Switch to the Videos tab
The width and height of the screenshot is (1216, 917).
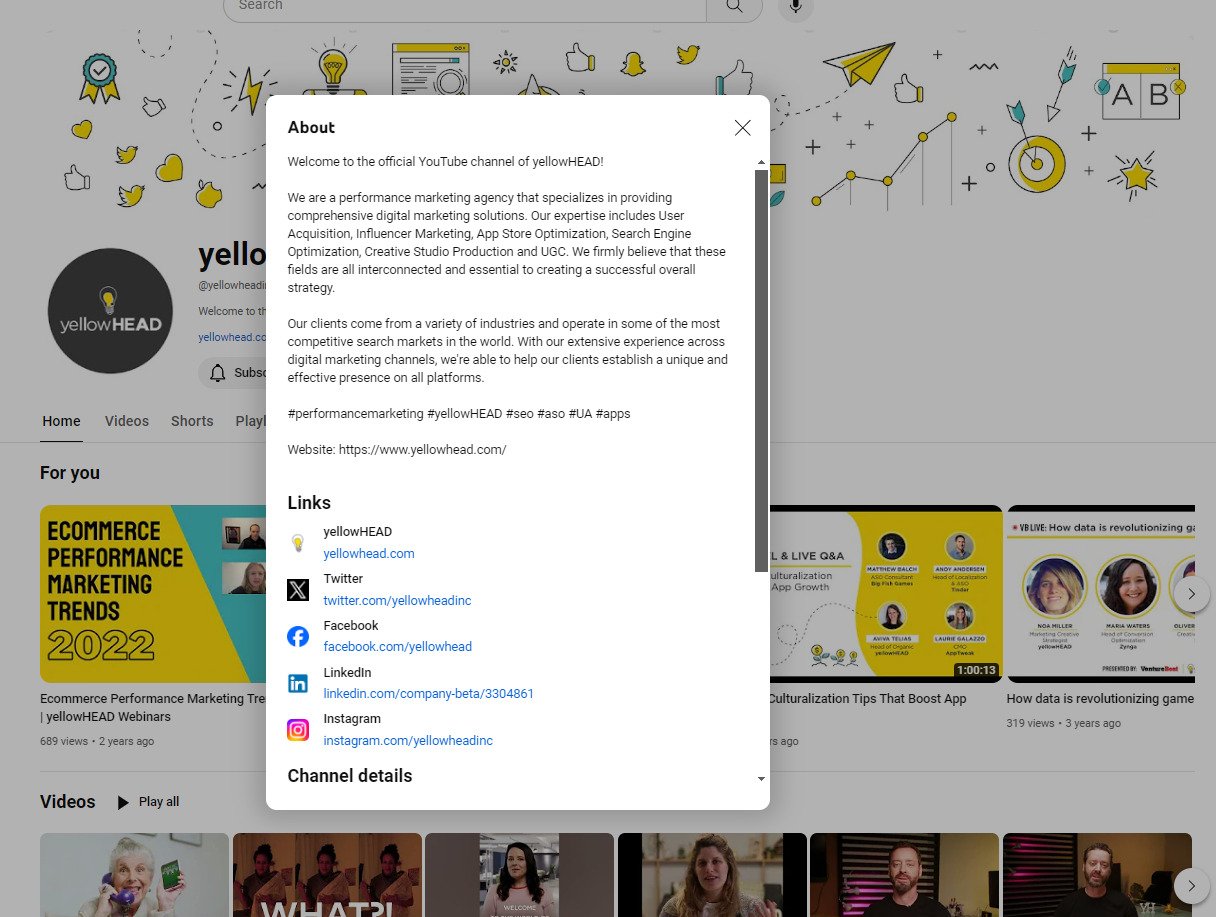coord(127,421)
